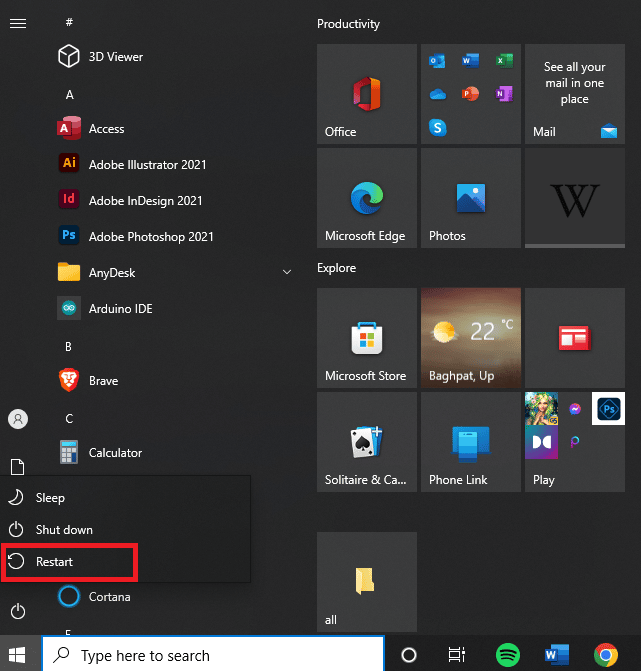Expand the Start menu hamburger button

pyautogui.click(x=17, y=24)
